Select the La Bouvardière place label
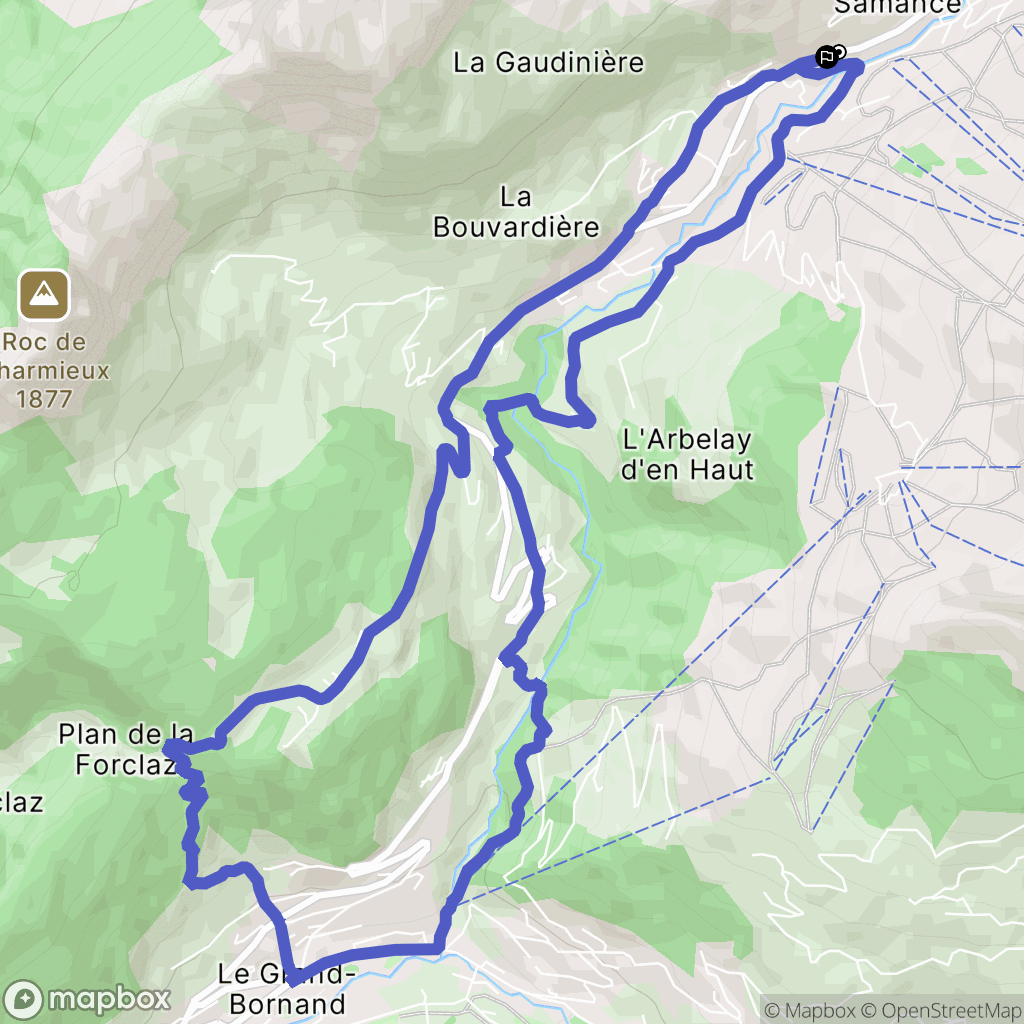 coord(516,212)
